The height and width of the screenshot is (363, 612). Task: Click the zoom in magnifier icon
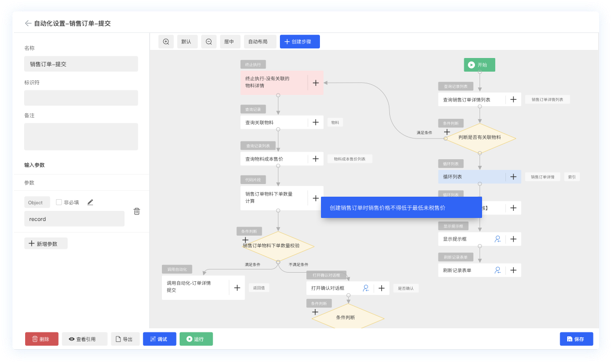(x=166, y=42)
